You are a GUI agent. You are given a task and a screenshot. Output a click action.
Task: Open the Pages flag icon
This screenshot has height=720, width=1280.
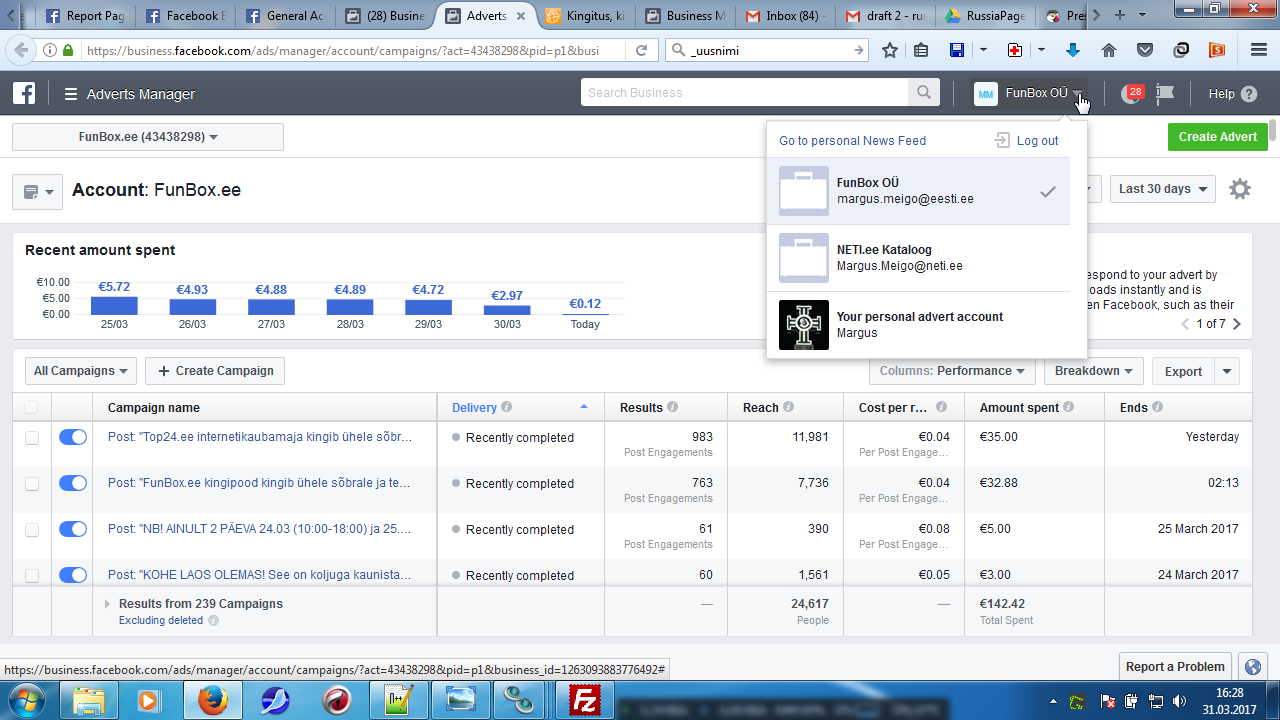(1164, 94)
